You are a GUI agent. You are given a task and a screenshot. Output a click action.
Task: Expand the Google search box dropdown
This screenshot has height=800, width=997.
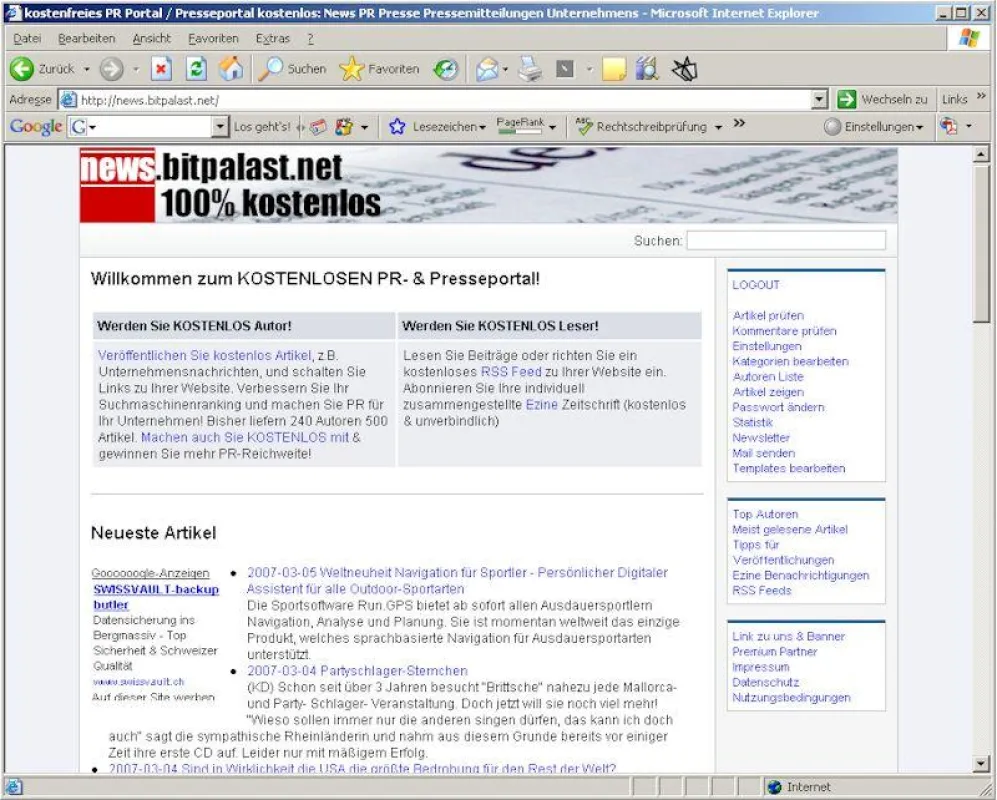pos(219,127)
